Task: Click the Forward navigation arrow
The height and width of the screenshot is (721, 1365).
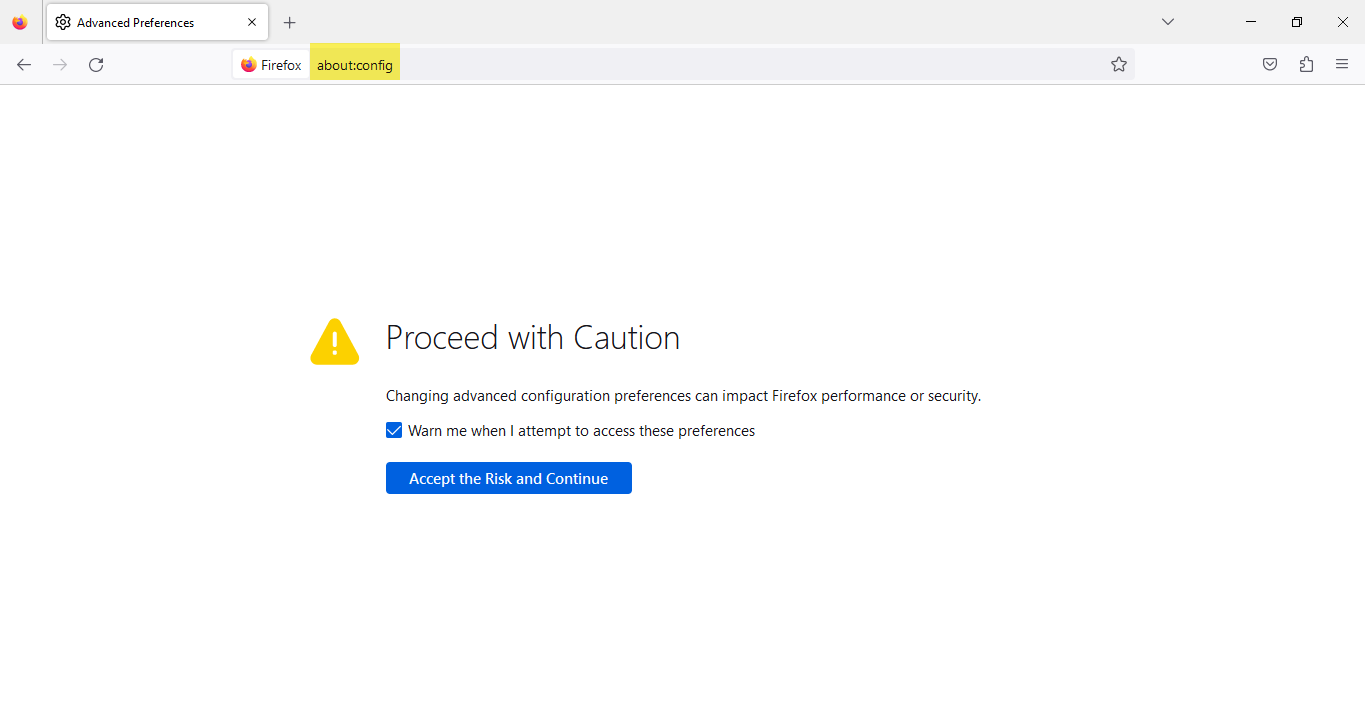Action: click(x=60, y=65)
